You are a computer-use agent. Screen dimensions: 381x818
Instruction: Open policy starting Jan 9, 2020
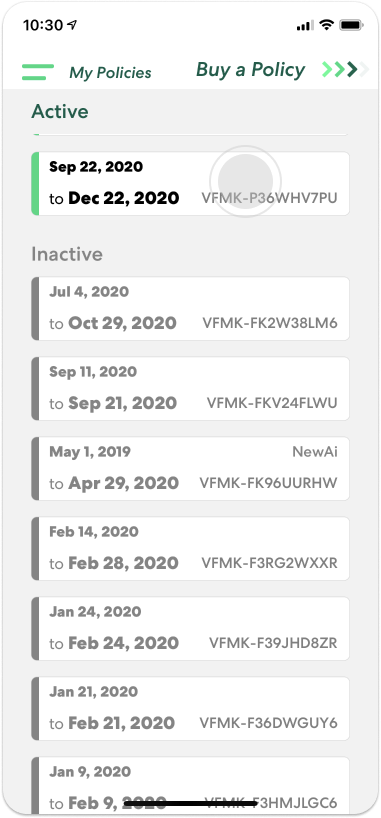pos(190,786)
